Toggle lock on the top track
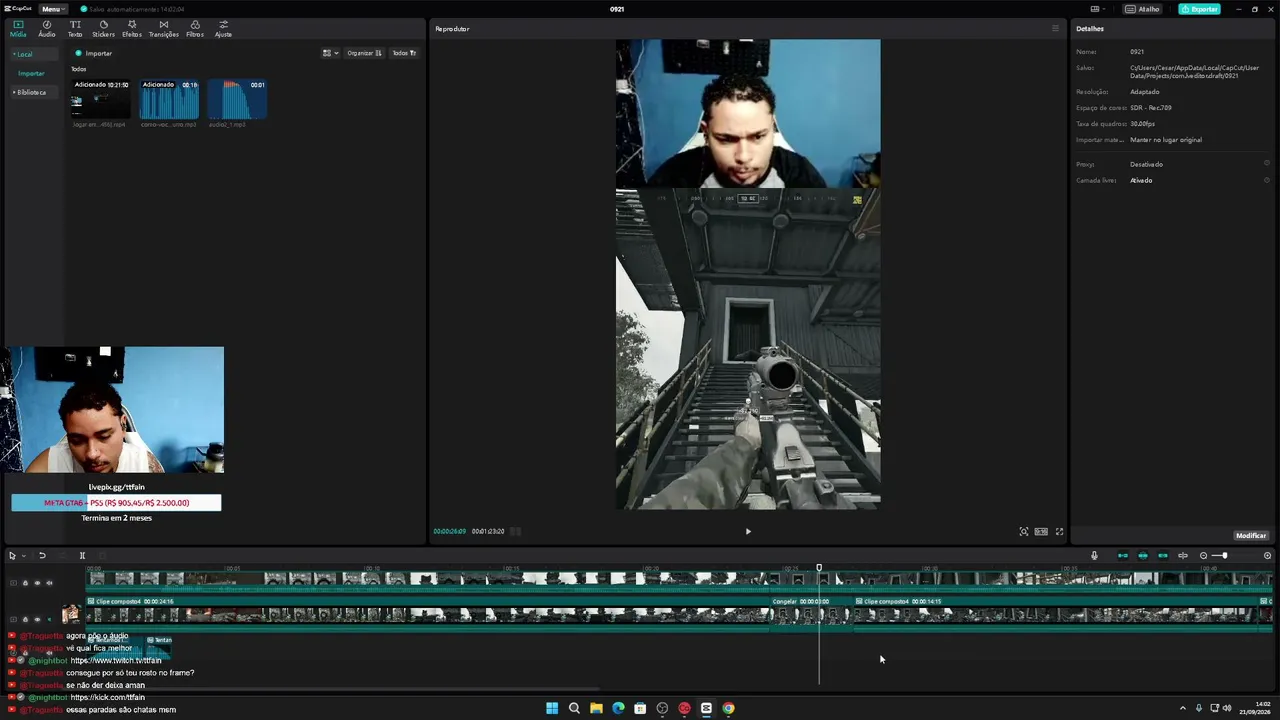The image size is (1280, 720). (x=25, y=583)
